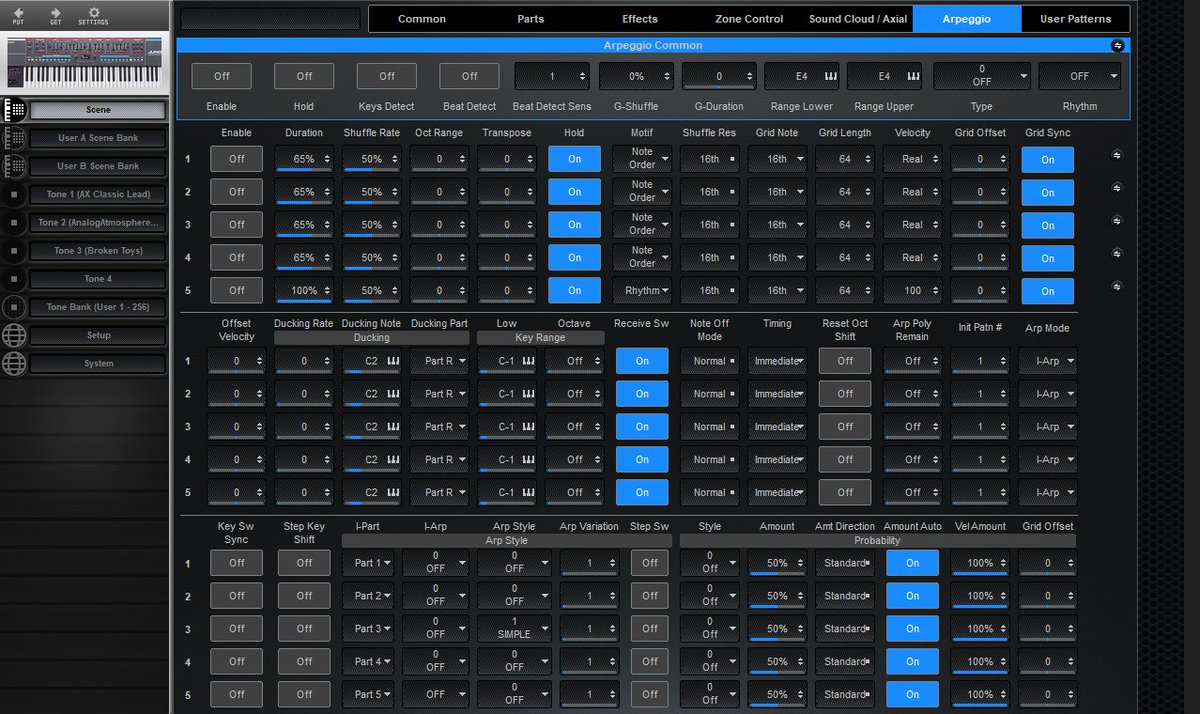Open keyboard picker on Range Lower E4
Image resolution: width=1200 pixels, height=714 pixels.
(x=829, y=76)
